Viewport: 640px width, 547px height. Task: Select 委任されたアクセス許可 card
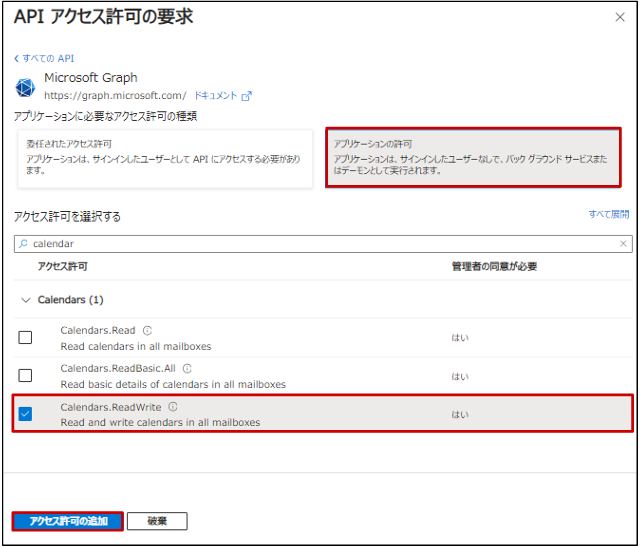click(x=165, y=159)
